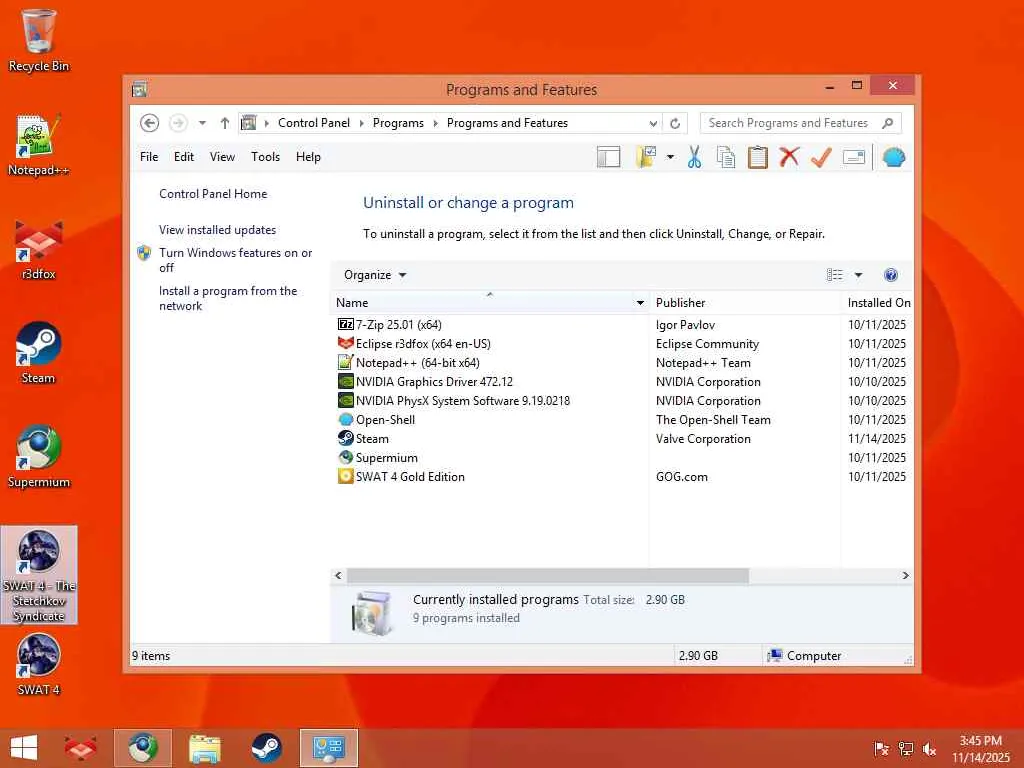1024x768 pixels.
Task: Click the Back navigation button
Action: coord(150,123)
